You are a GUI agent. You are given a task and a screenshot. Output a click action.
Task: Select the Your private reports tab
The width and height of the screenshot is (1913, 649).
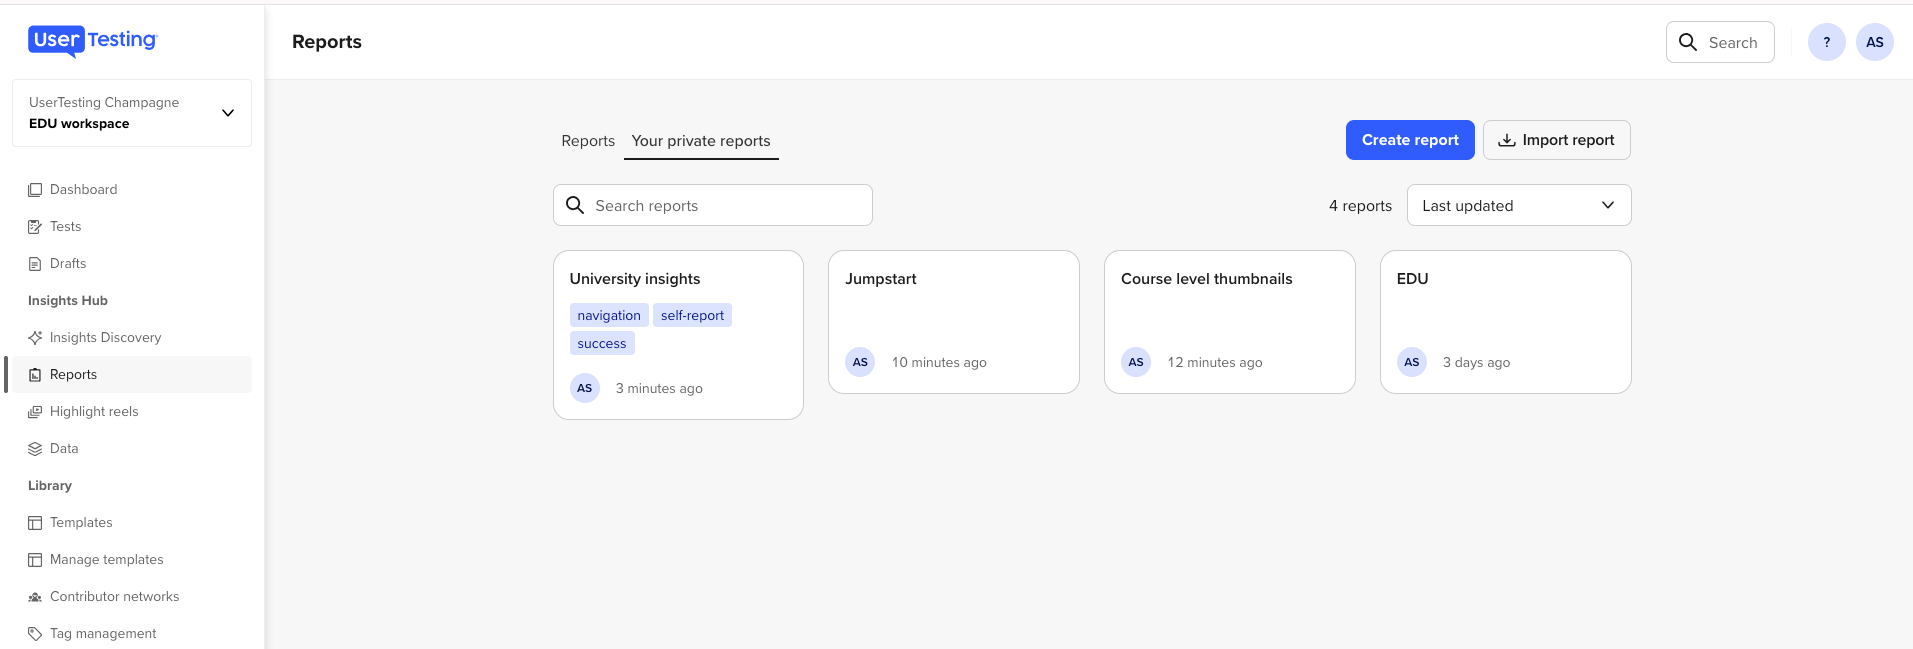(701, 141)
